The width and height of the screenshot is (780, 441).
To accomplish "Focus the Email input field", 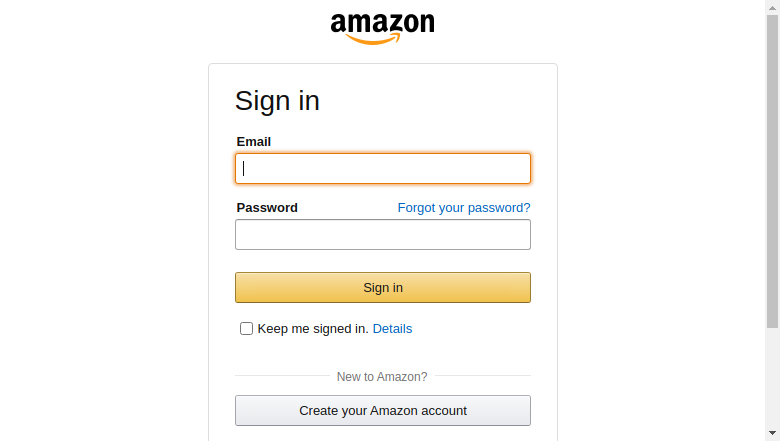I will coord(383,169).
